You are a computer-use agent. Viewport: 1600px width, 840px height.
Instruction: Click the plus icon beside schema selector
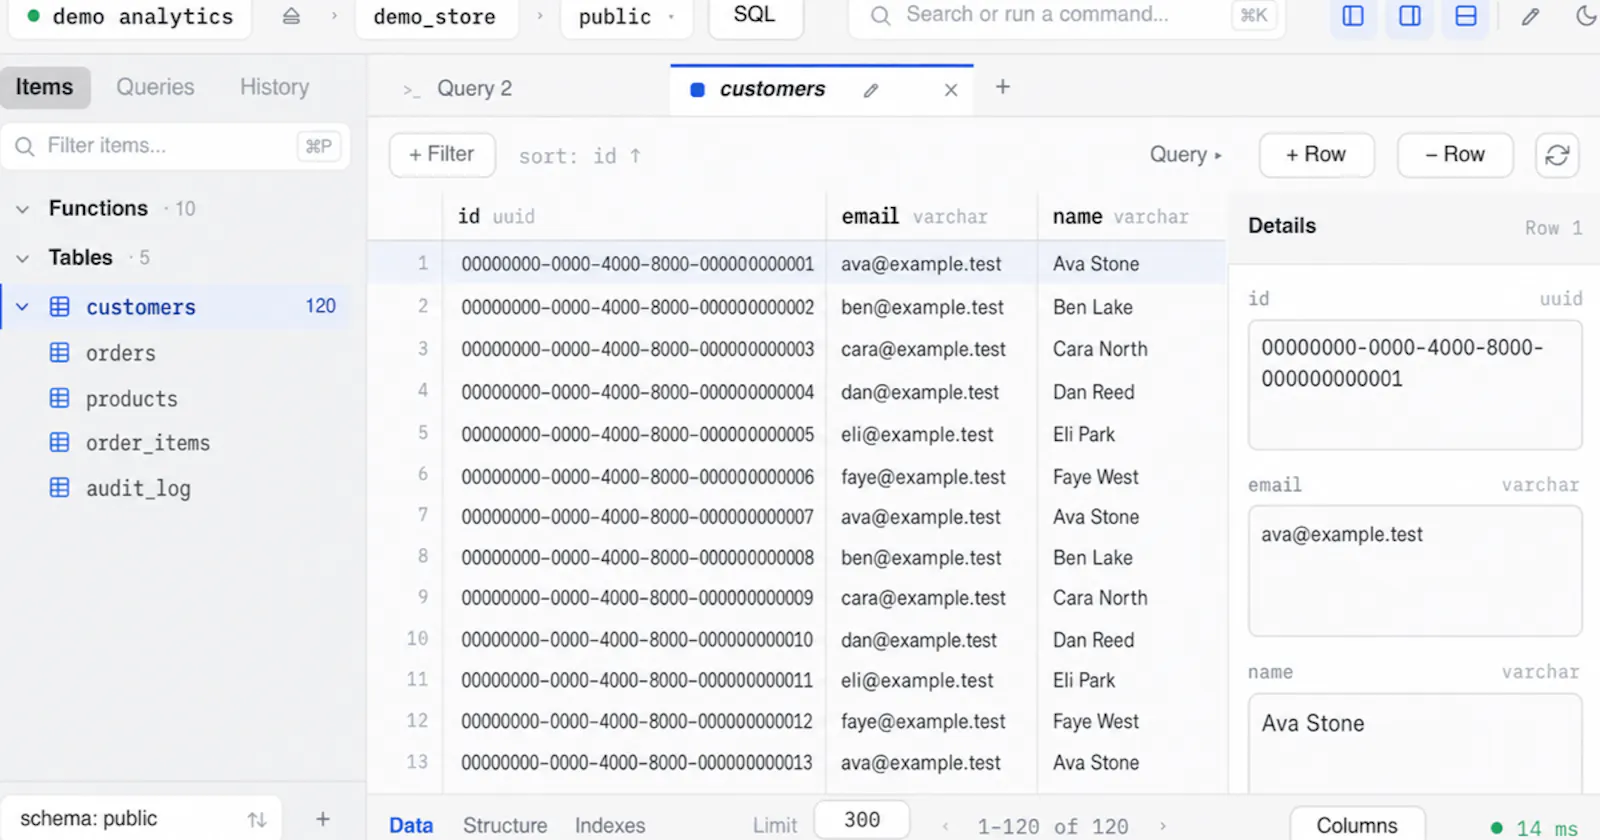323,819
